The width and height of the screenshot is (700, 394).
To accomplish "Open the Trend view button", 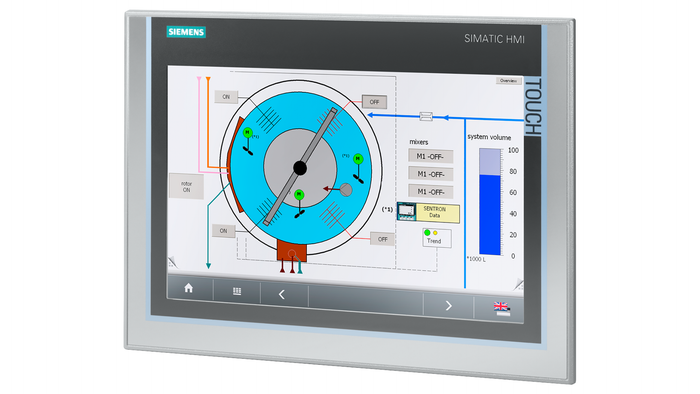I will pos(437,238).
